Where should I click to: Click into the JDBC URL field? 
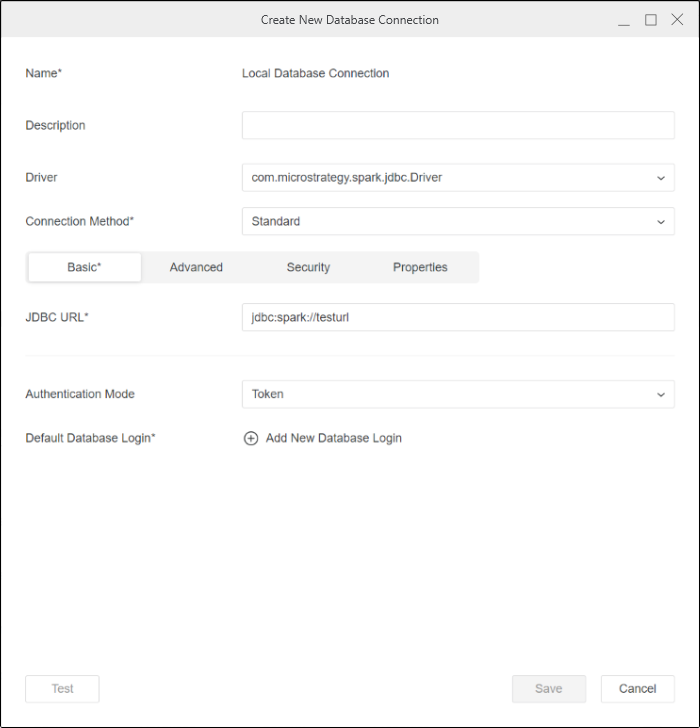click(458, 318)
